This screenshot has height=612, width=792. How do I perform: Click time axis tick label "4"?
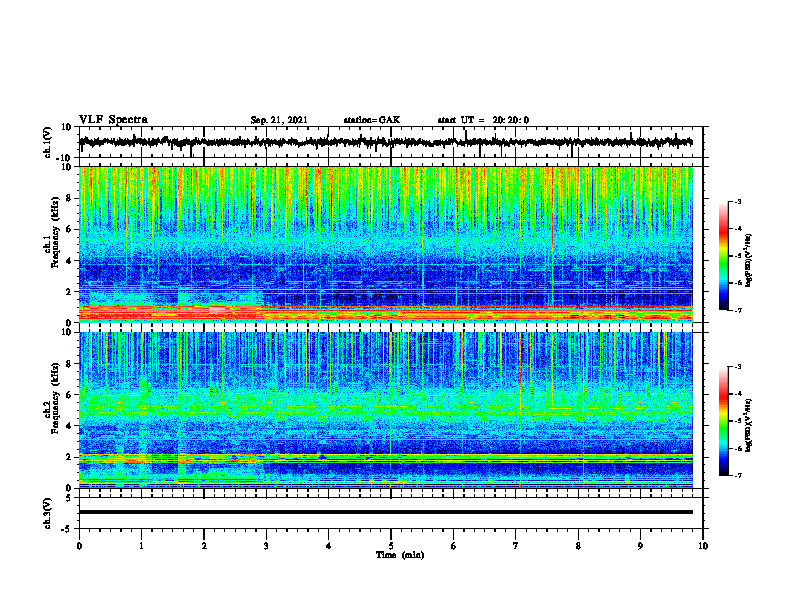point(329,546)
